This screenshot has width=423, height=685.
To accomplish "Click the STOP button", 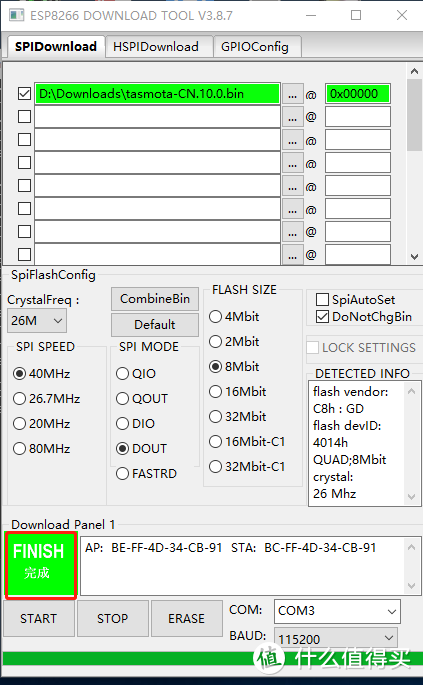I will (113, 618).
